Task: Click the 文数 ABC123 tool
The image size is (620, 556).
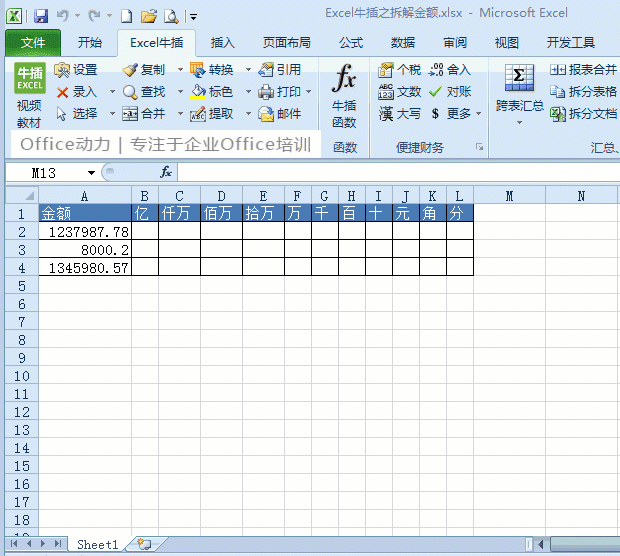Action: tap(399, 92)
